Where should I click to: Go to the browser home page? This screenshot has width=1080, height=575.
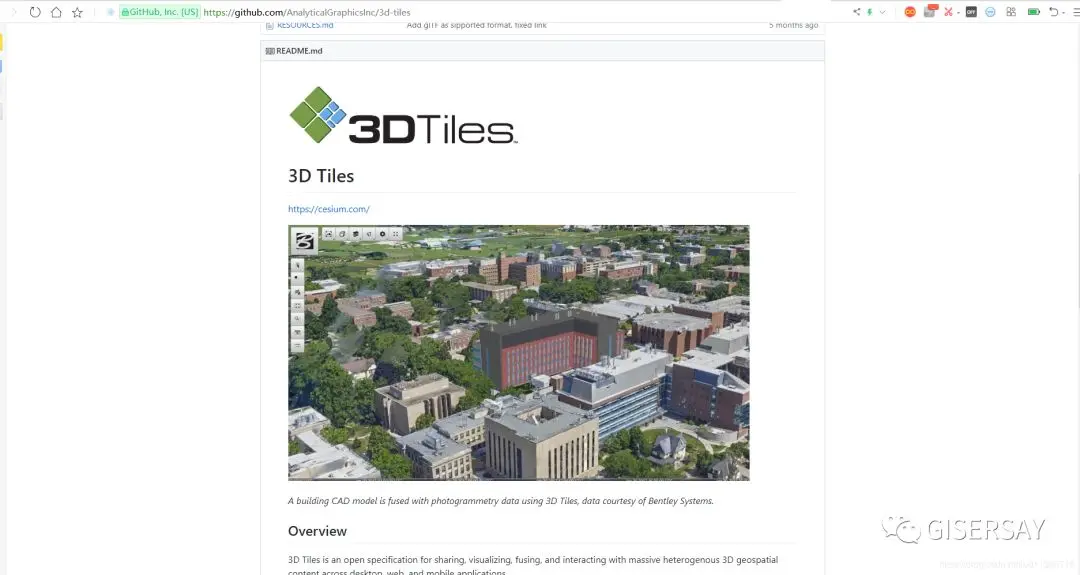click(56, 12)
